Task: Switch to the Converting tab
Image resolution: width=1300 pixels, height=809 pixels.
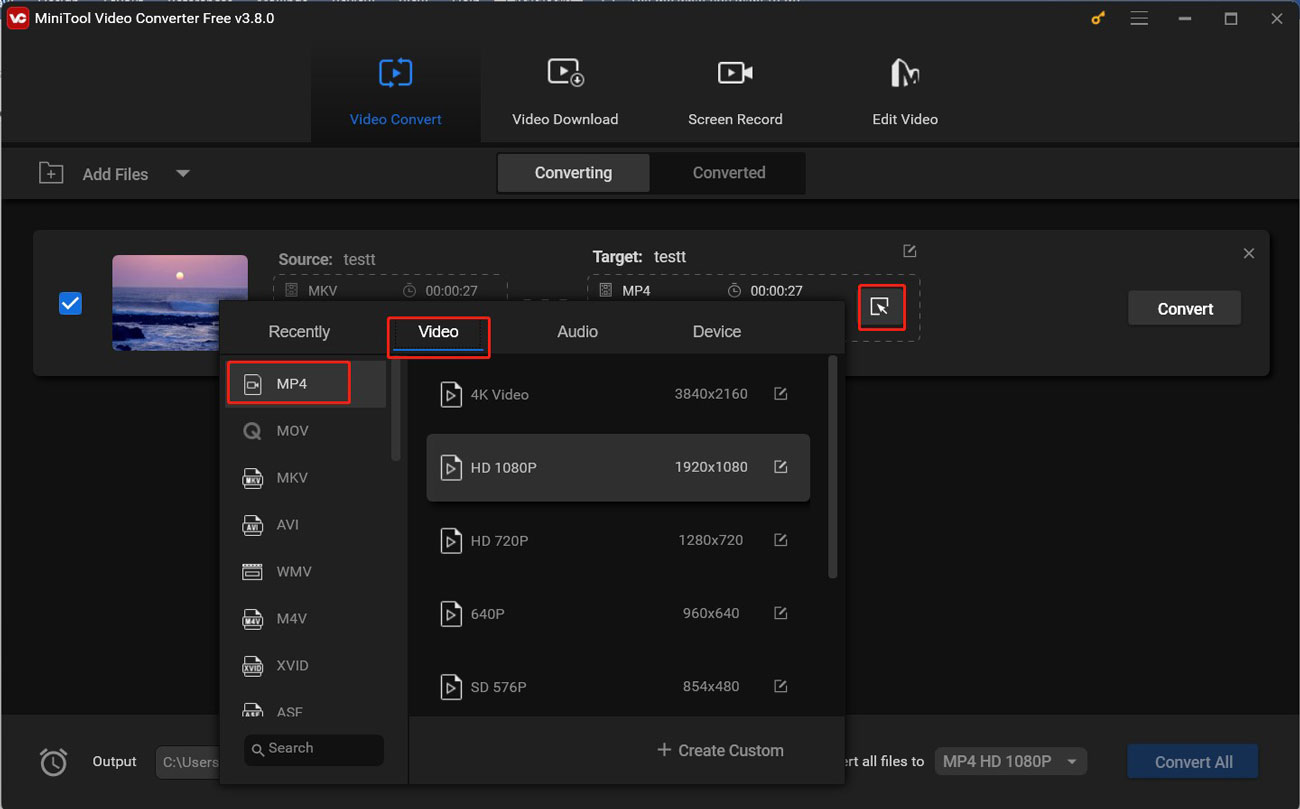Action: coord(573,173)
